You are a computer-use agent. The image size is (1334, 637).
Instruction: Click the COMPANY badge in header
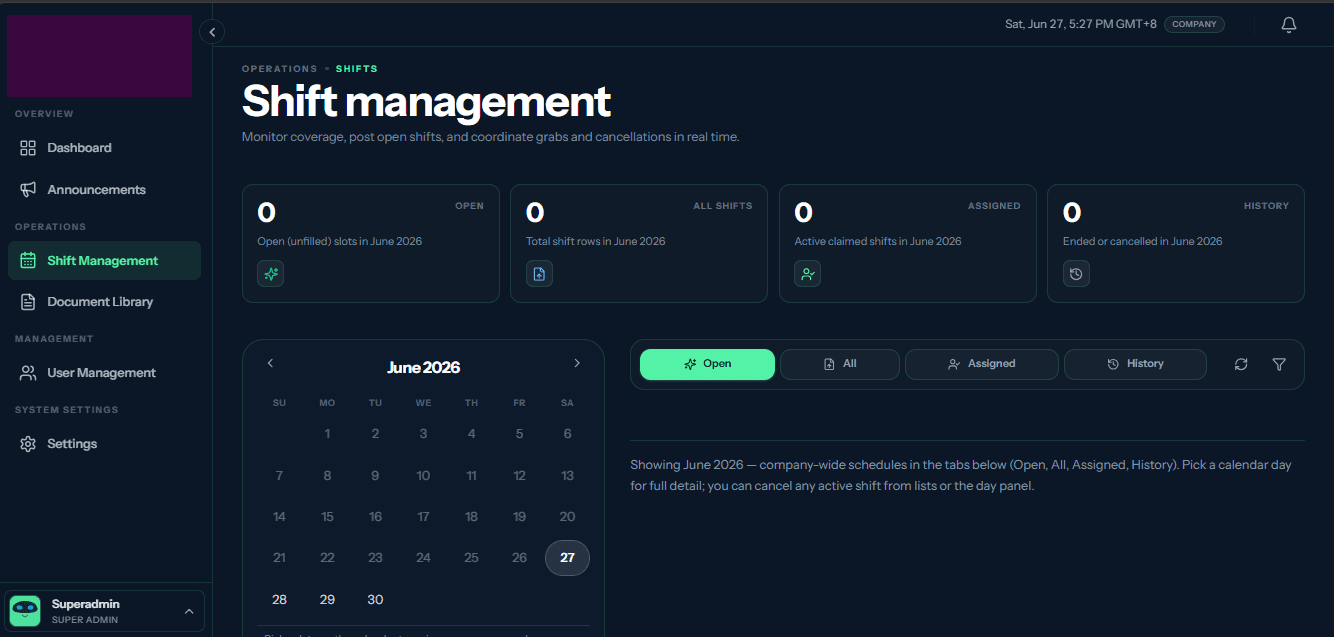pyautogui.click(x=1194, y=24)
